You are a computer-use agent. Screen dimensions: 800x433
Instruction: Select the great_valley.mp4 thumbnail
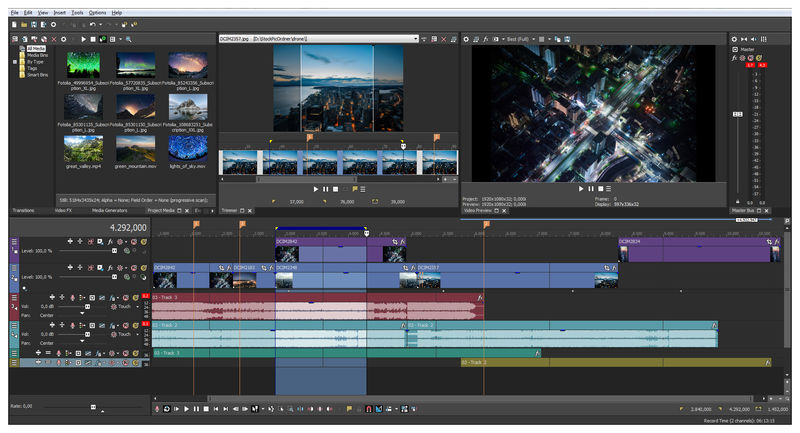83,148
